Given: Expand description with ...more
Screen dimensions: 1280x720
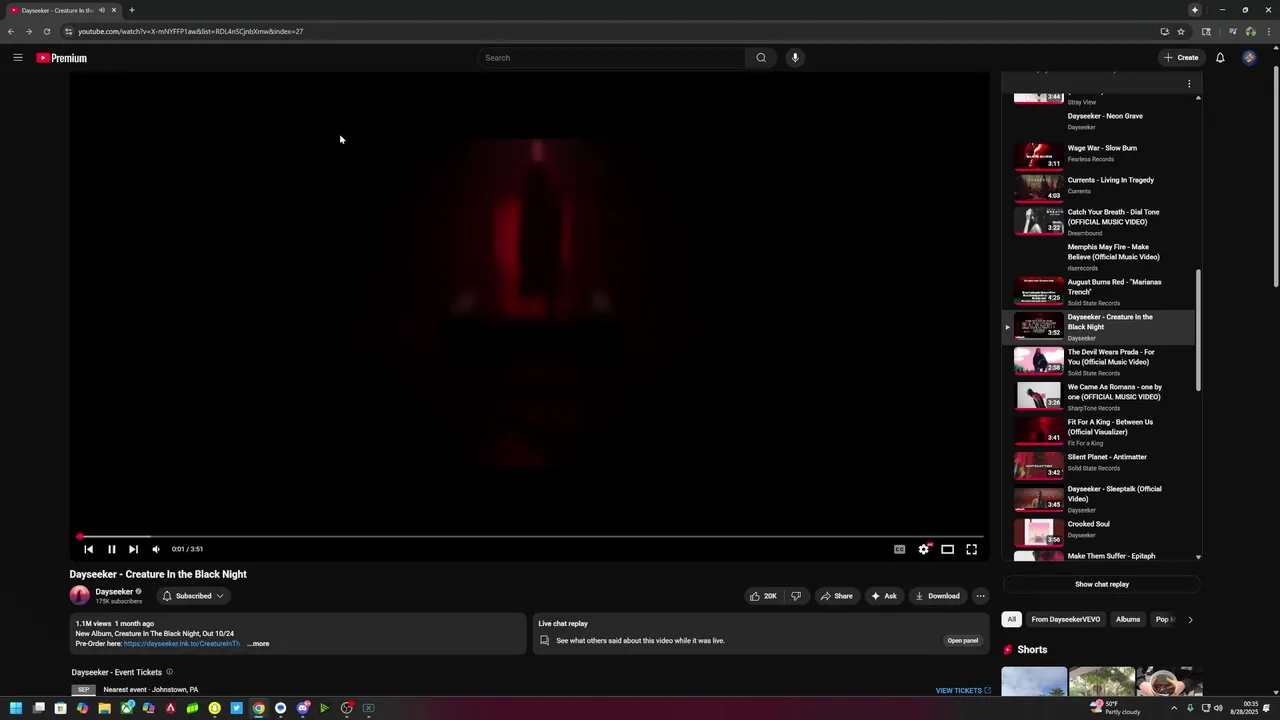Looking at the screenshot, I should click(258, 644).
